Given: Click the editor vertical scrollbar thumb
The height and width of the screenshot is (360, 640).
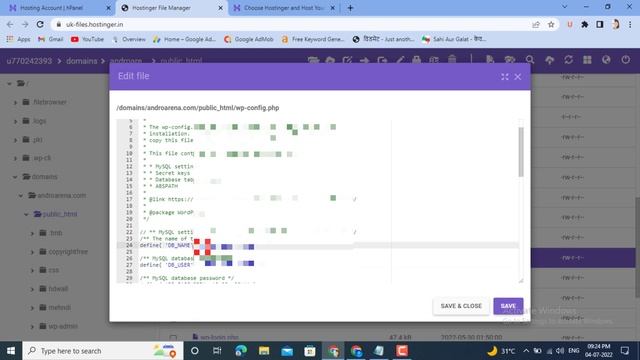Looking at the screenshot, I should pyautogui.click(x=521, y=152).
